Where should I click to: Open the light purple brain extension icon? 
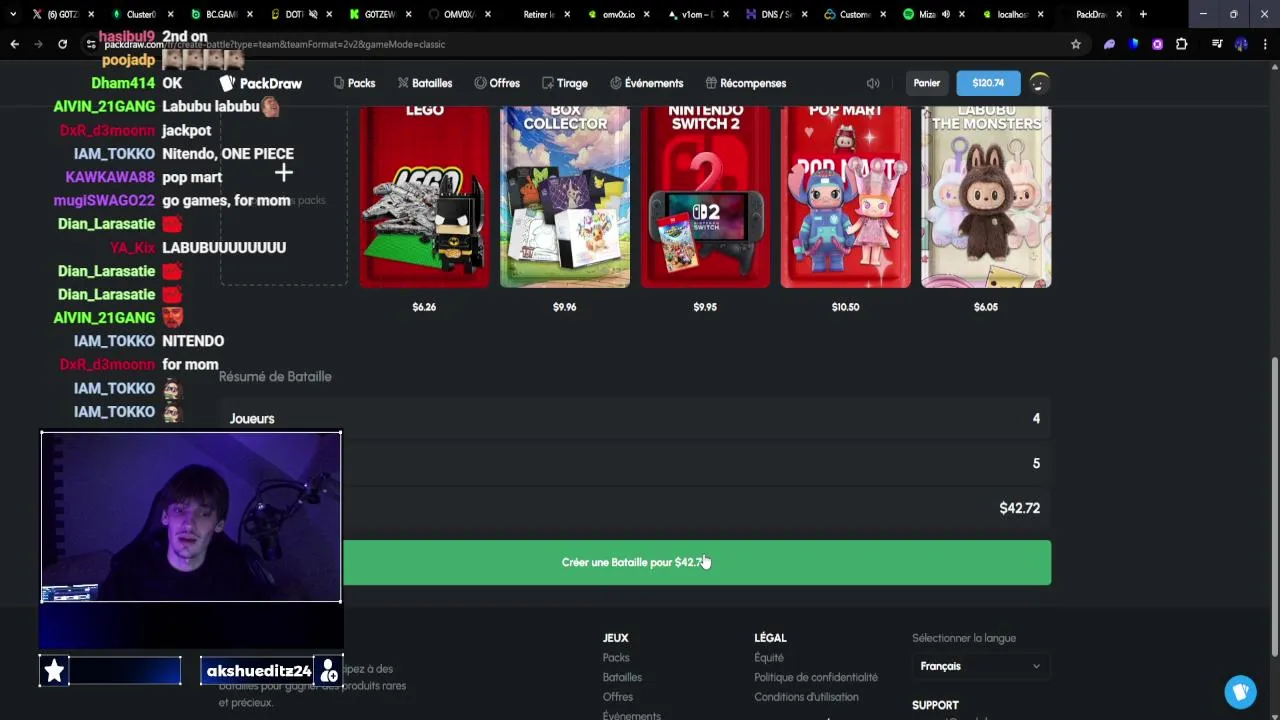click(x=1109, y=44)
